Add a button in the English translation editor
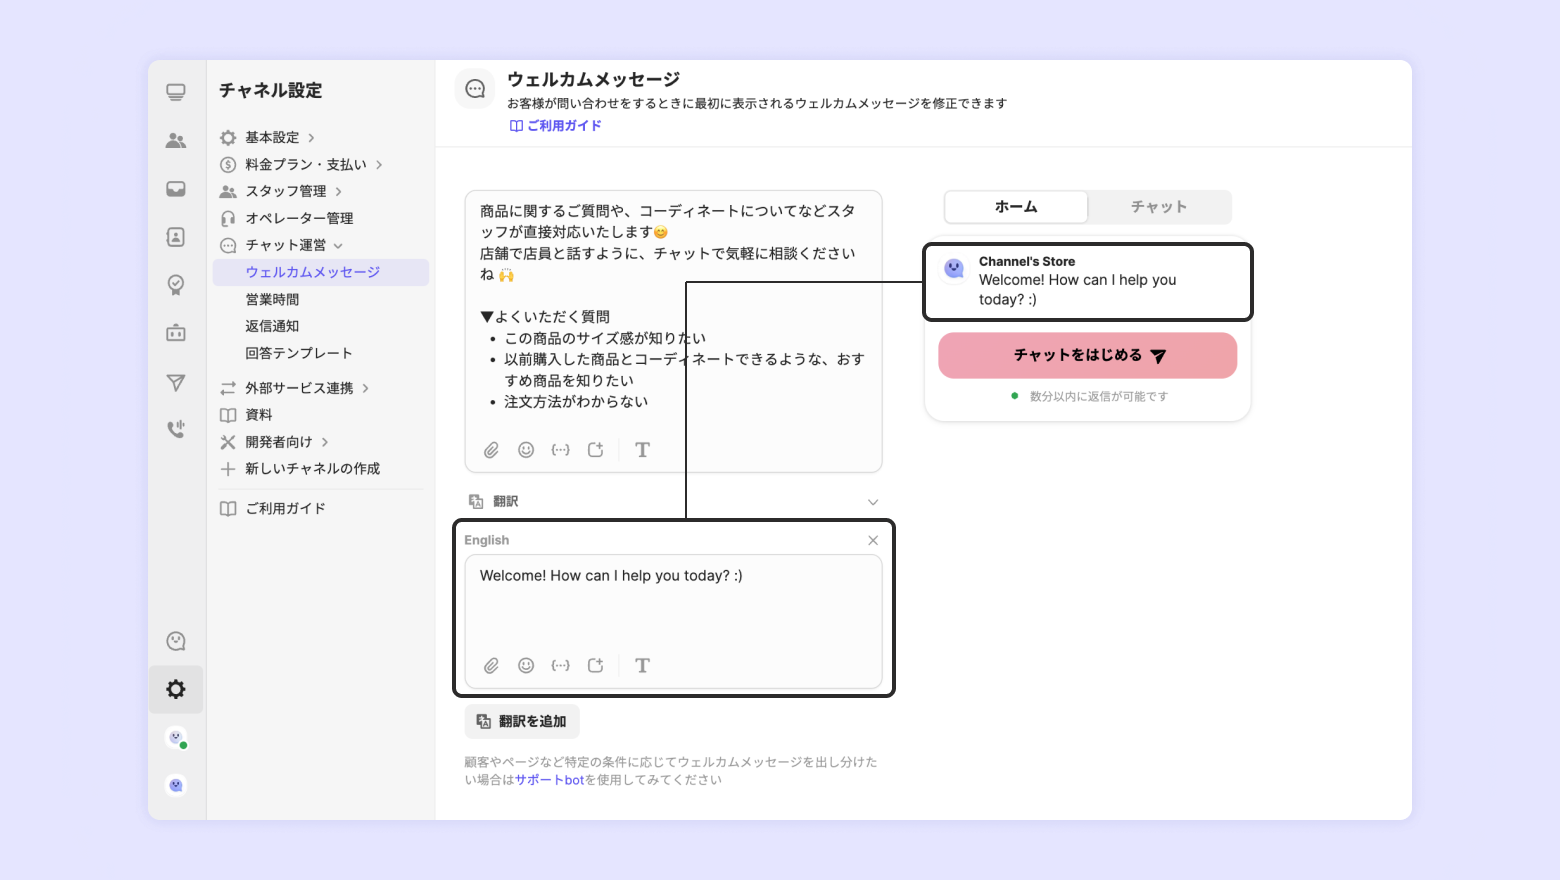Image resolution: width=1560 pixels, height=880 pixels. [x=596, y=665]
